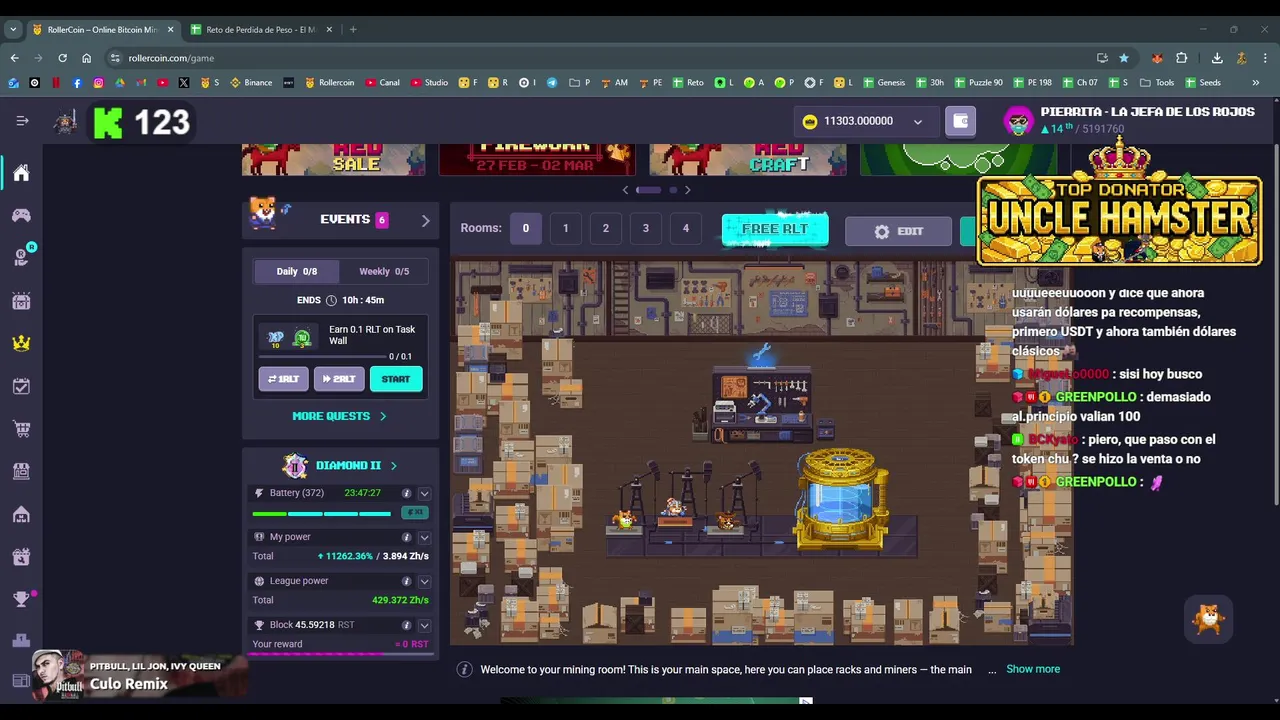Viewport: 1280px width, 720px height.
Task: Open Diamond II league details arrow
Action: click(393, 466)
